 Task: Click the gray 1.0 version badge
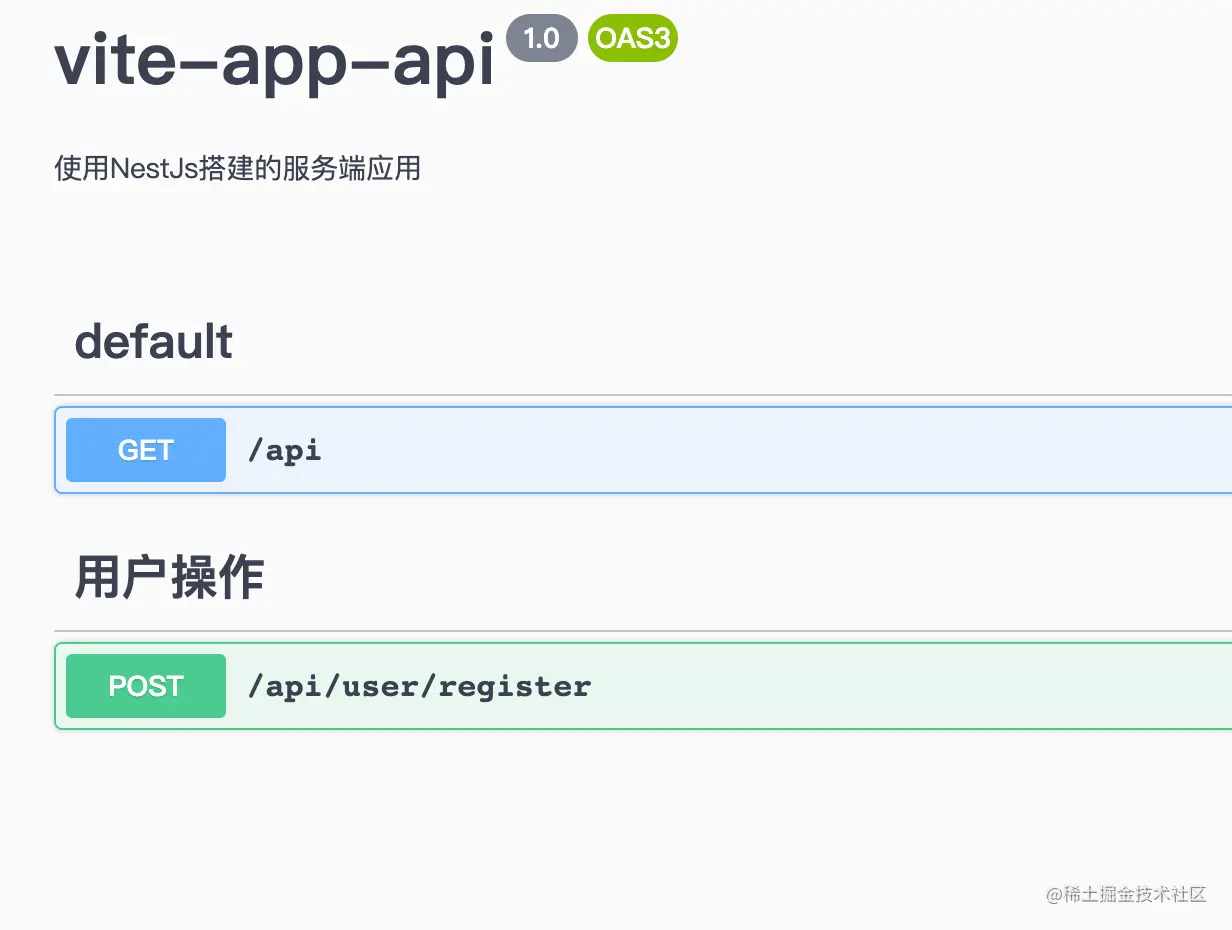tap(542, 39)
